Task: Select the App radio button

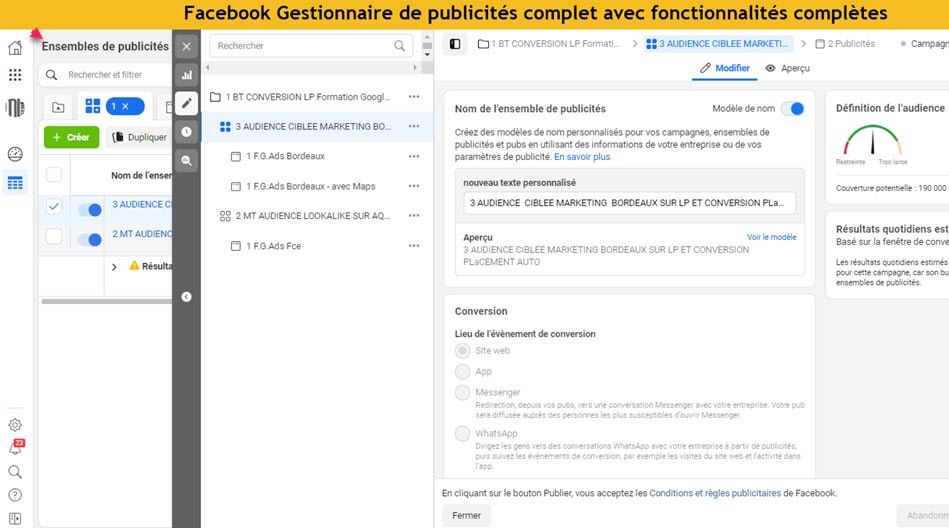Action: pos(462,371)
